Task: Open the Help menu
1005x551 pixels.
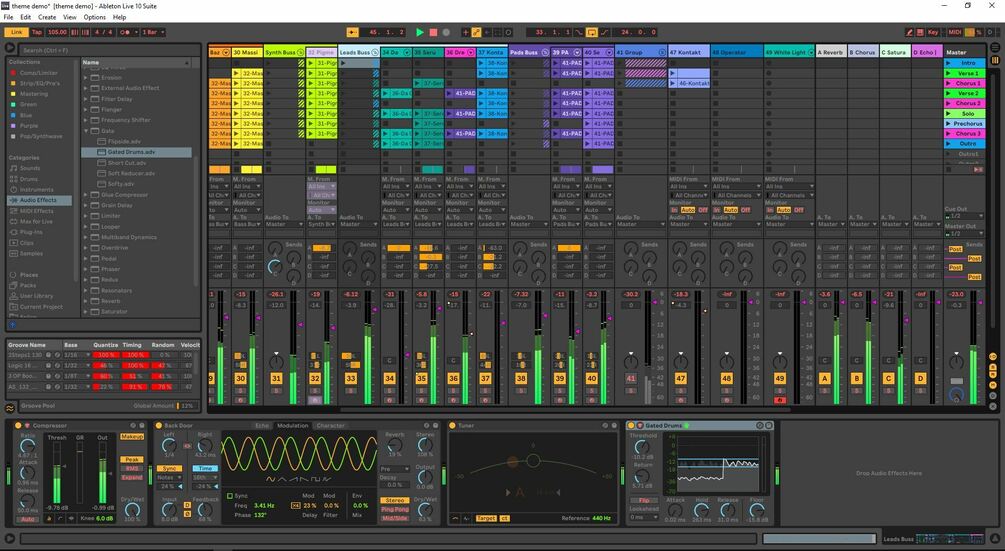Action: pos(119,17)
